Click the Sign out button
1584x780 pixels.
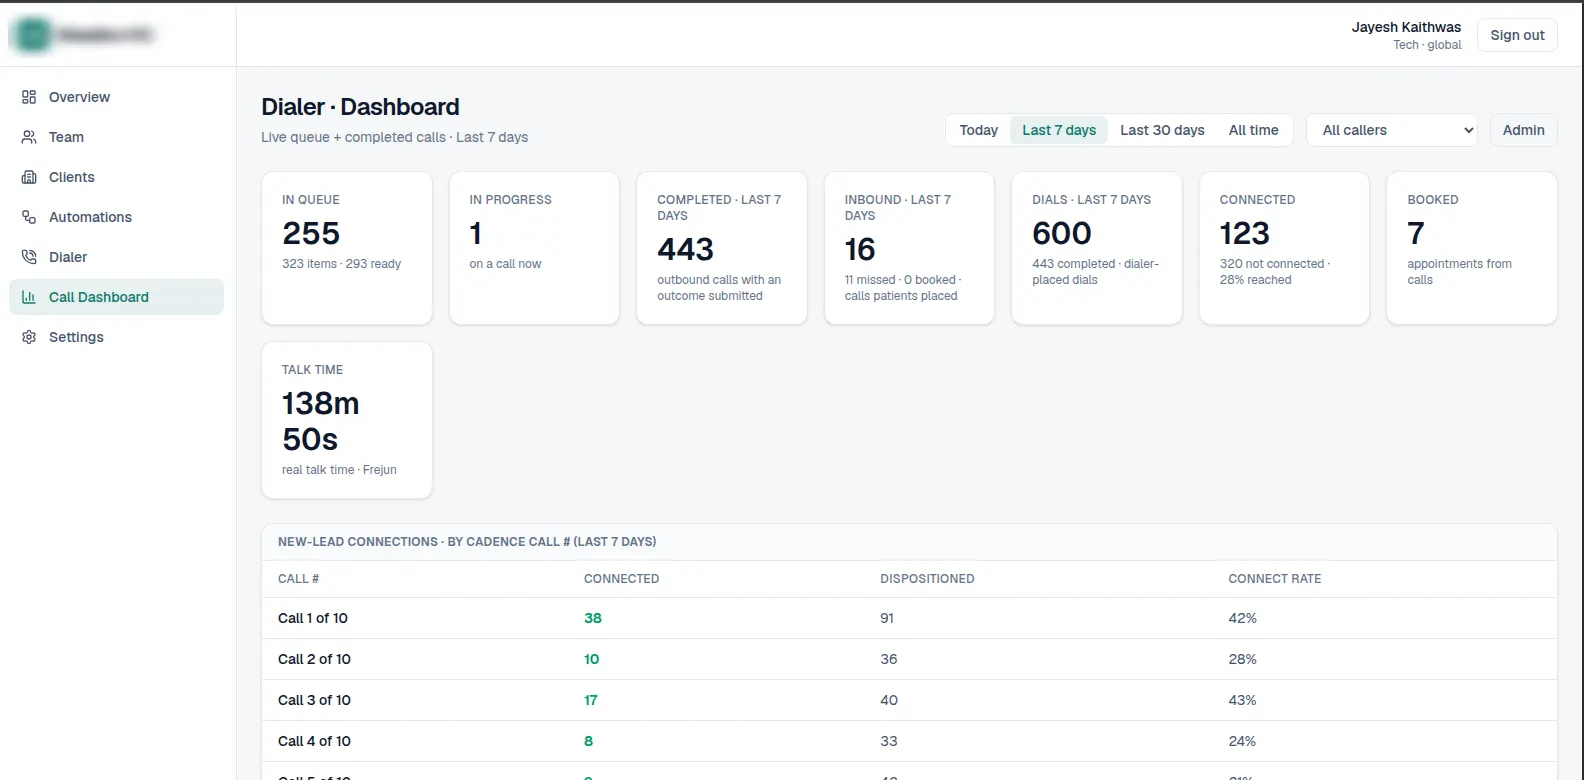pos(1517,35)
